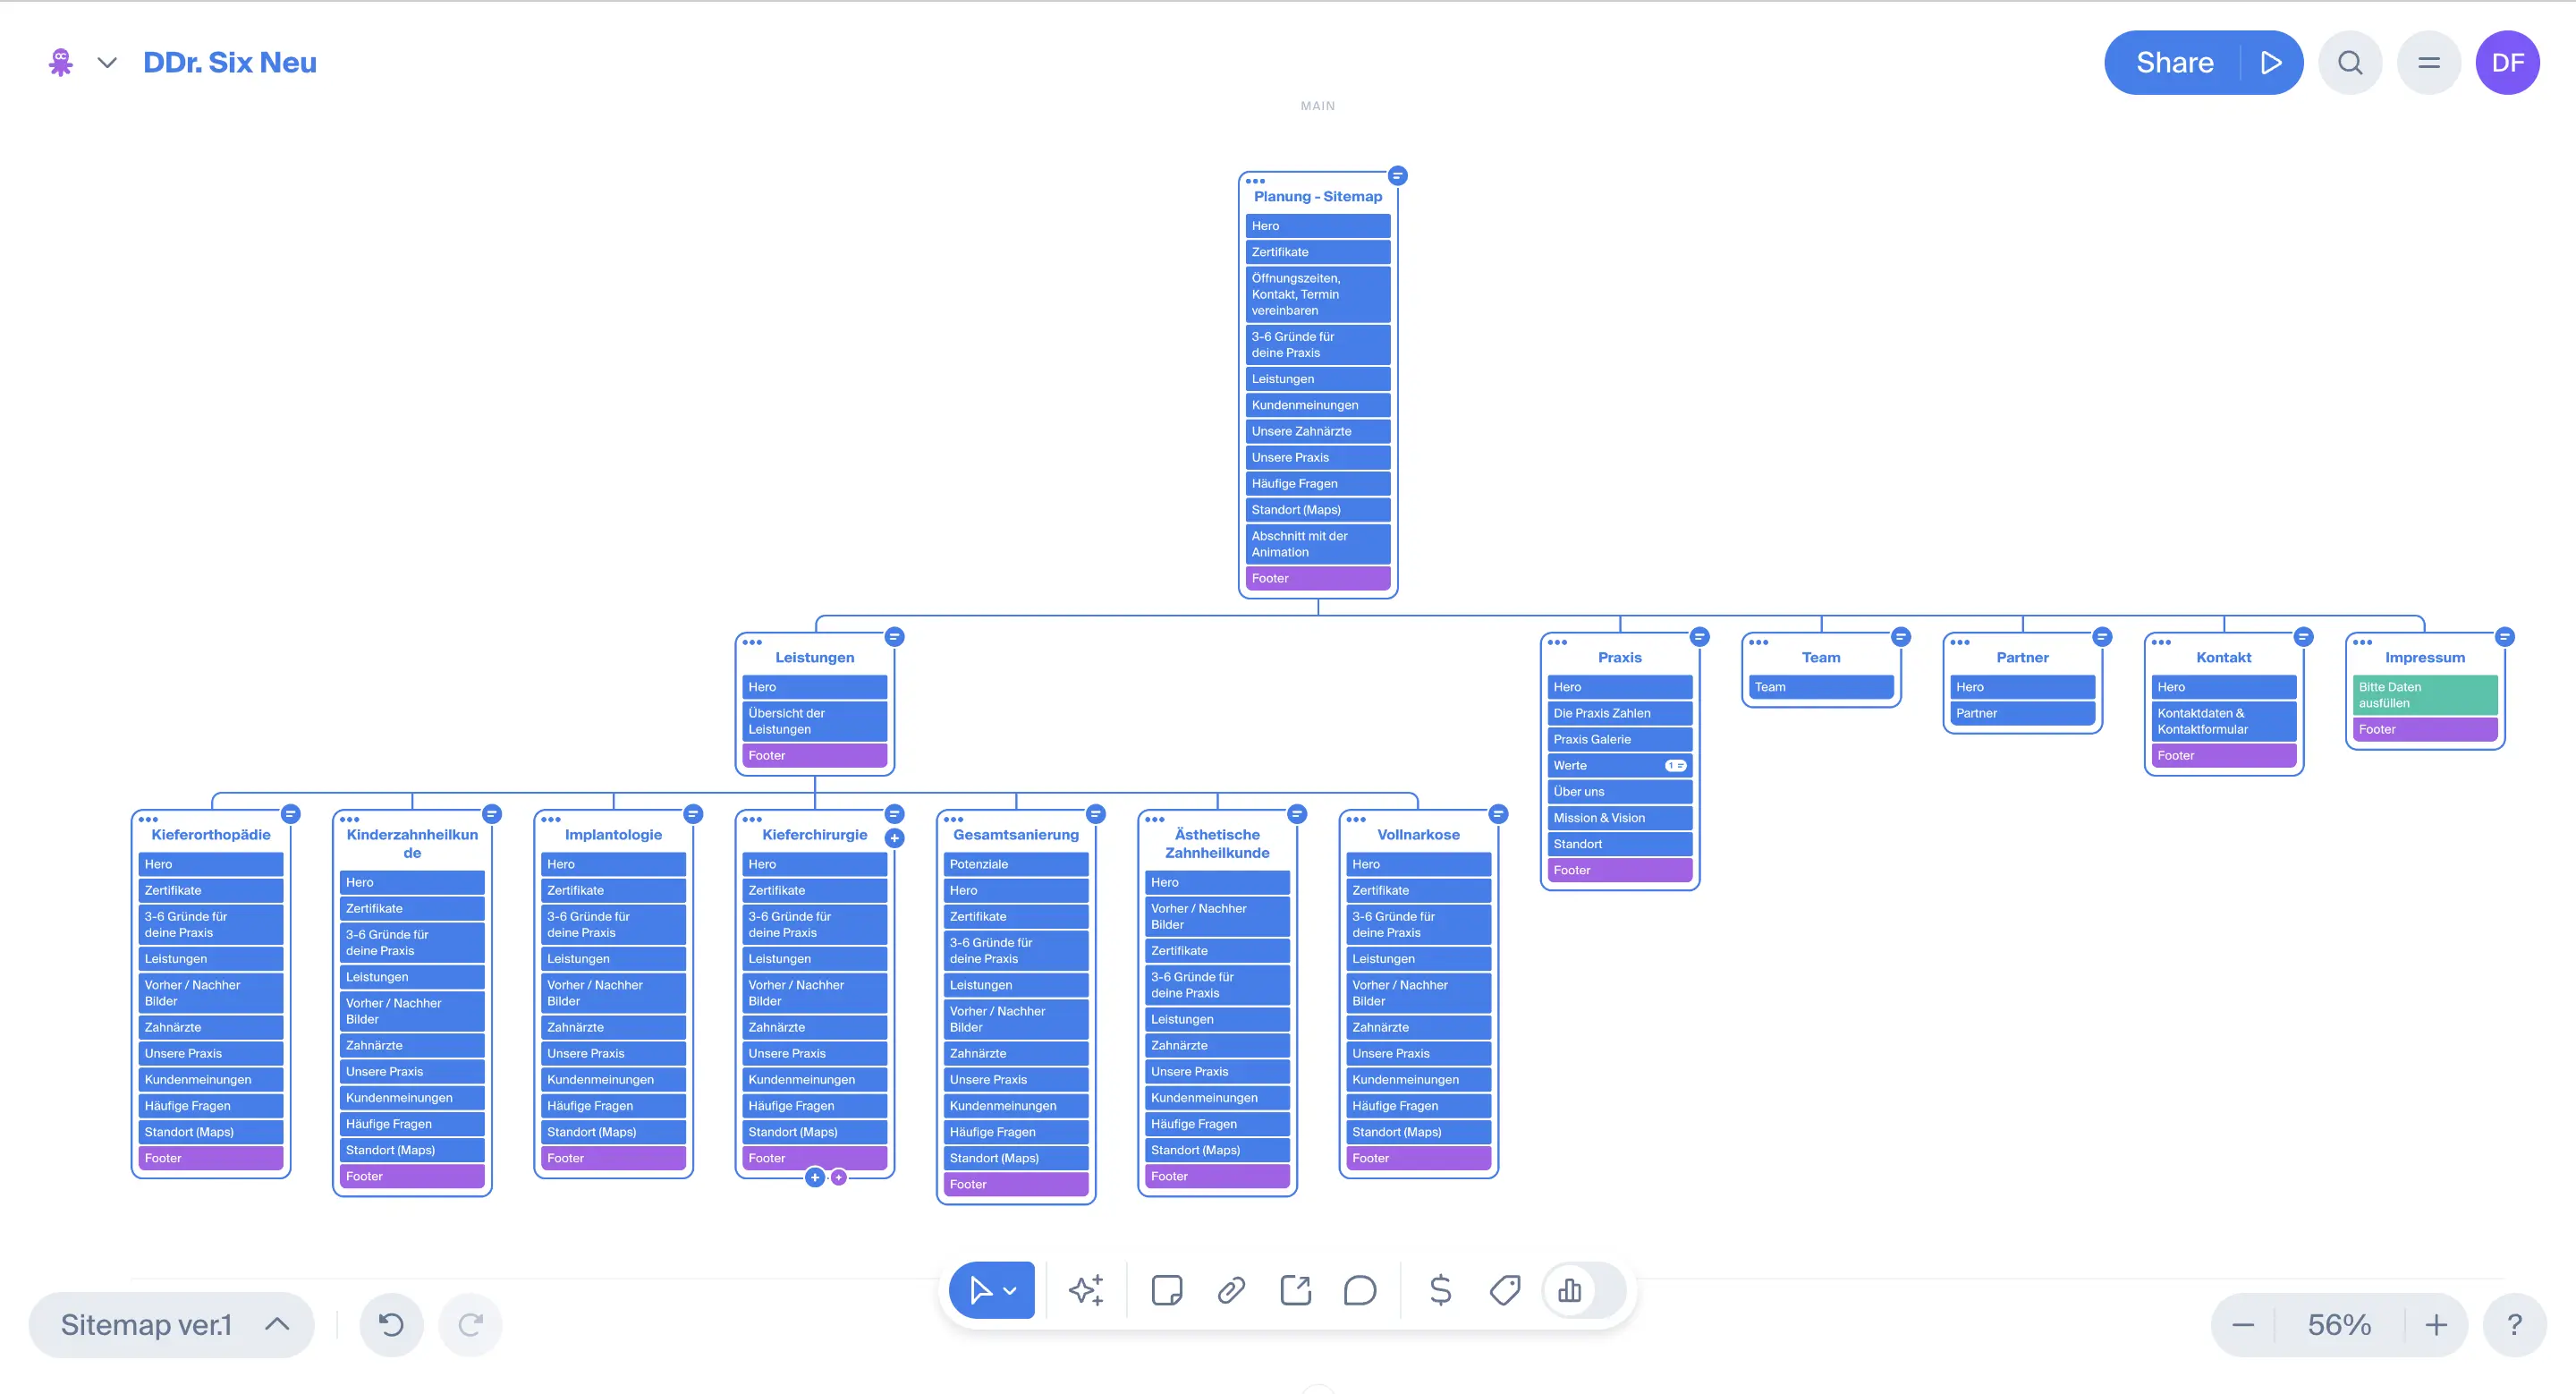Image resolution: width=2576 pixels, height=1394 pixels.
Task: Click the DF user avatar
Action: [x=2507, y=63]
